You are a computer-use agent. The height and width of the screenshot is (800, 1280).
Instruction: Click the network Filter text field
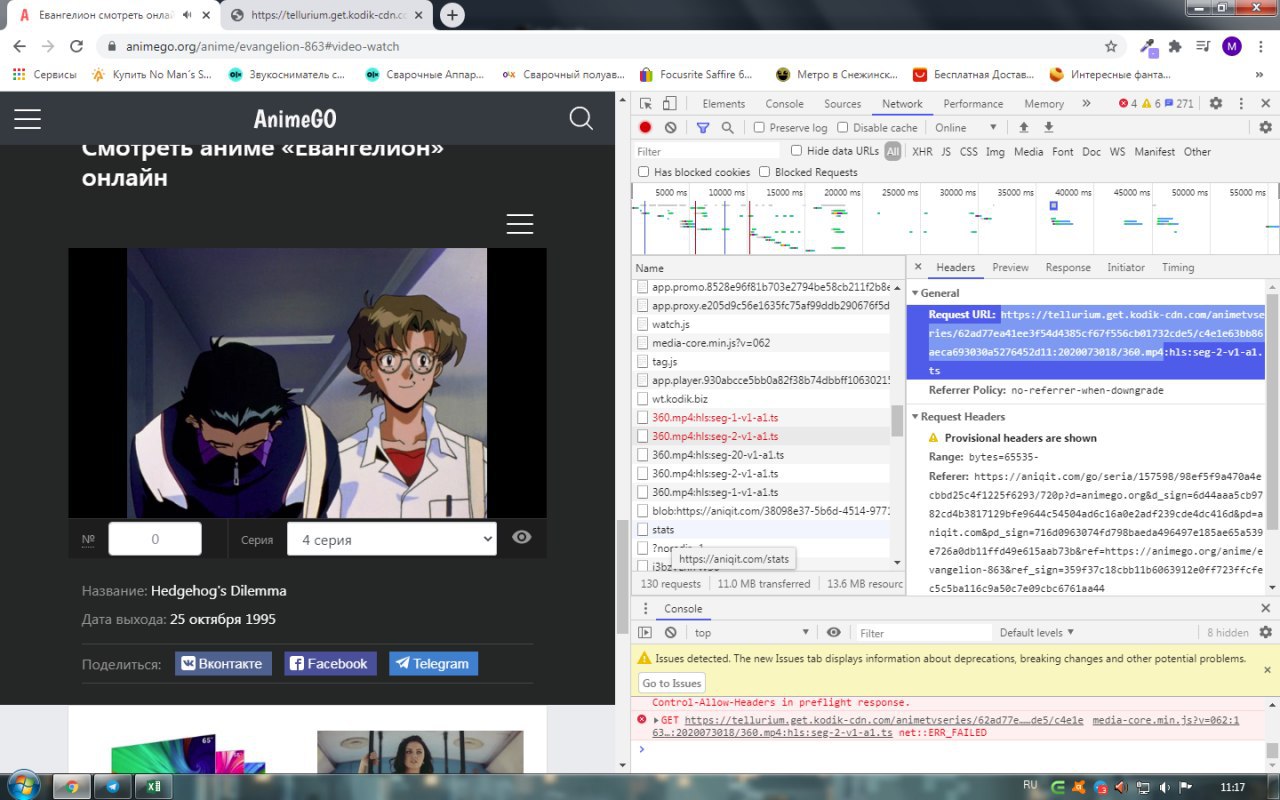point(707,151)
